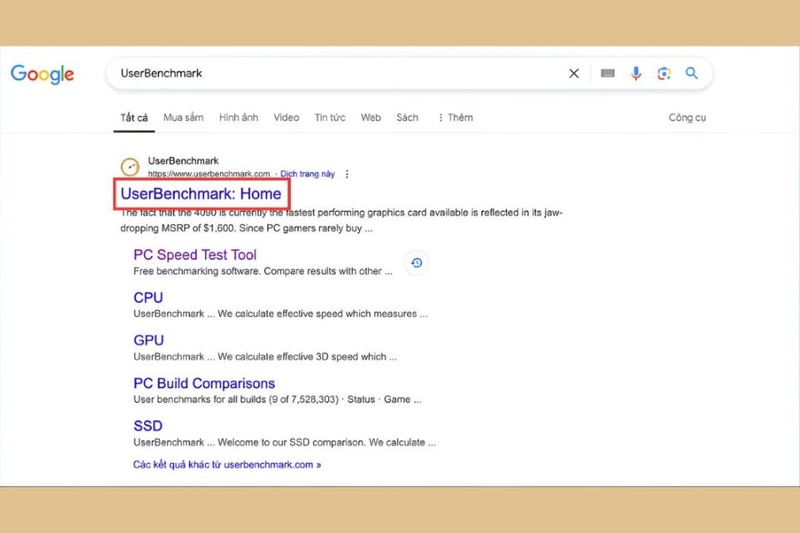Open the GPU sitelink
The image size is (800, 533).
[148, 340]
